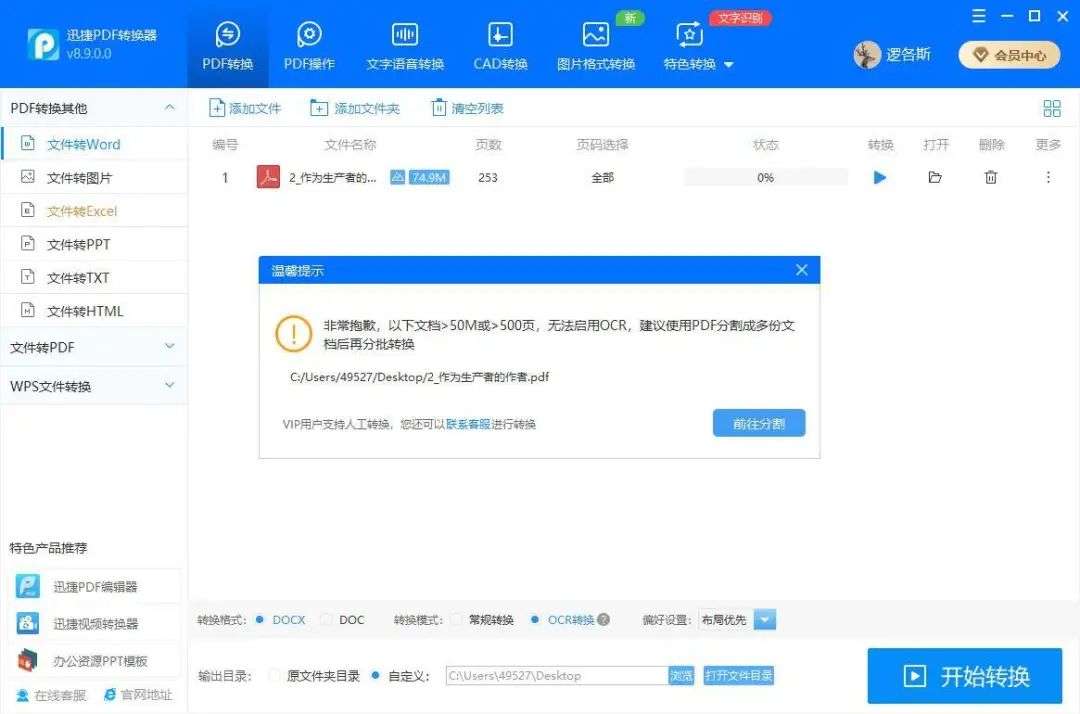Click the 全部 page selection cell
Viewport: 1080px width, 714px height.
603,178
